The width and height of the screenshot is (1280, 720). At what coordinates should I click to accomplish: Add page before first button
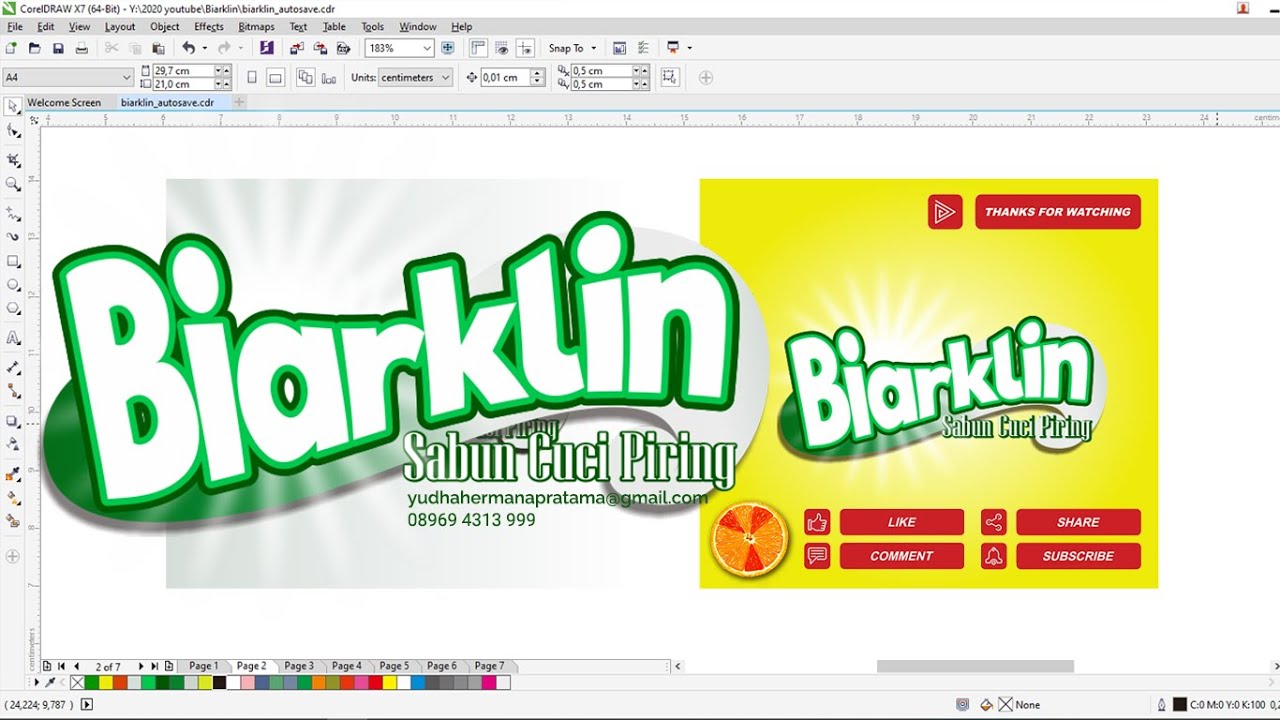tap(47, 666)
